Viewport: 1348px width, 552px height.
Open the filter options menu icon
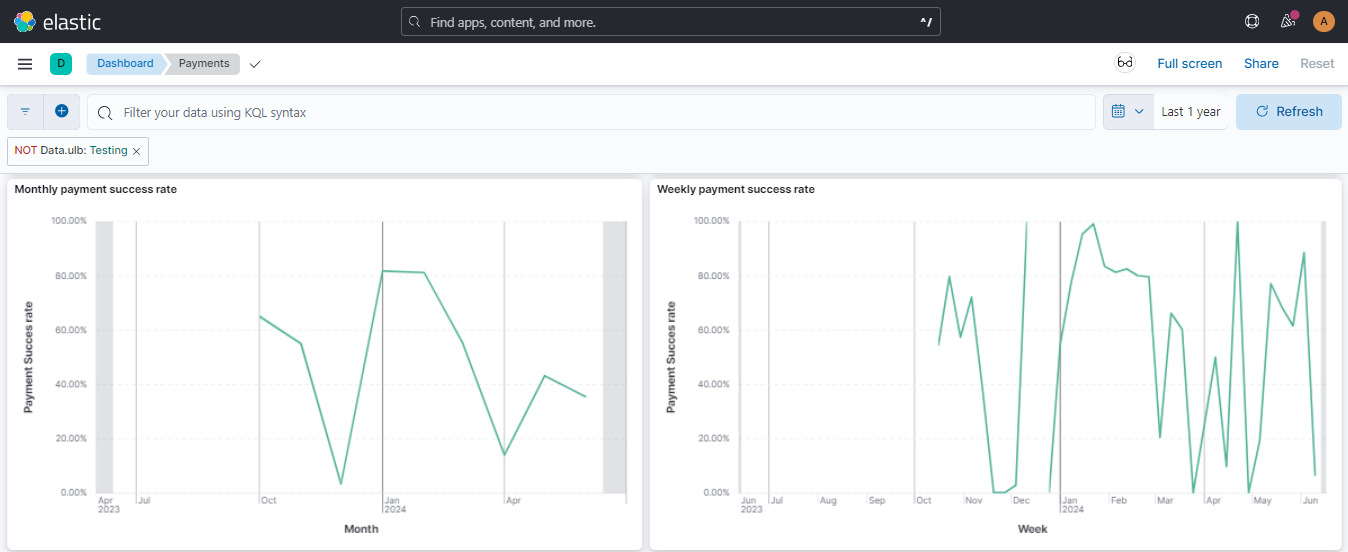point(26,112)
